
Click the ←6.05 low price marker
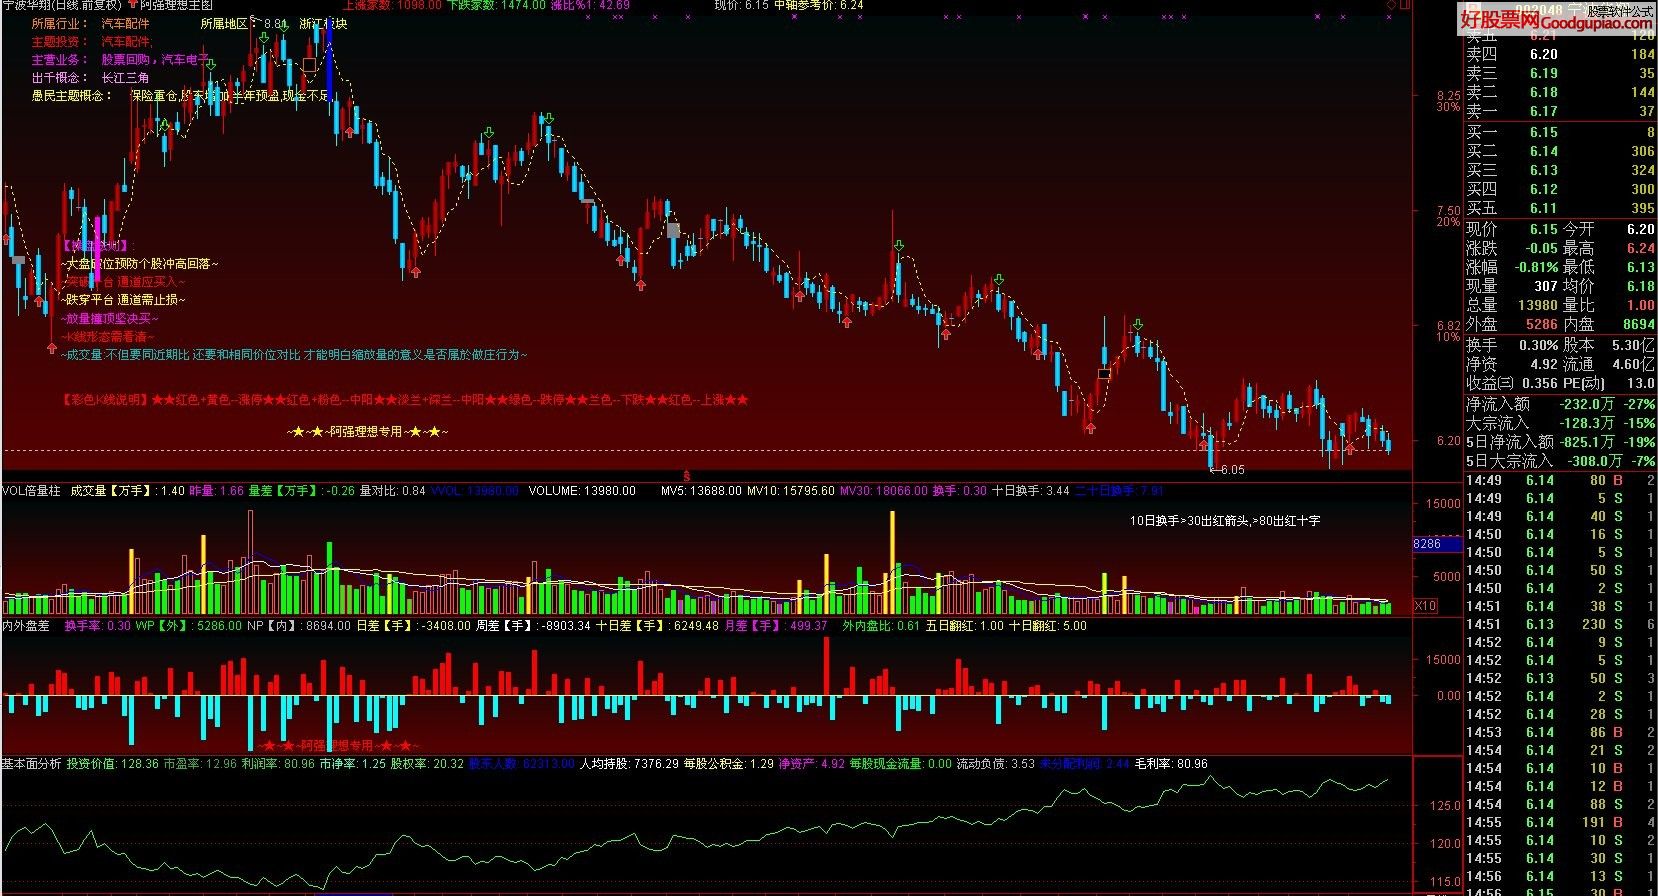point(1226,470)
